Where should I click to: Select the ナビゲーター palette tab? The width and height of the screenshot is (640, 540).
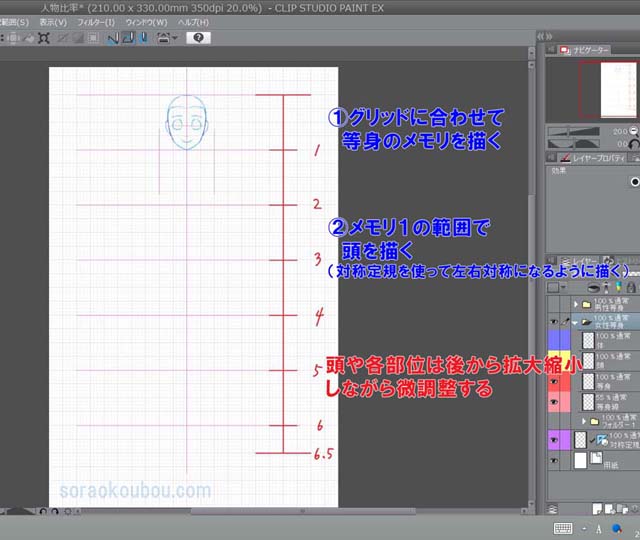tap(585, 50)
